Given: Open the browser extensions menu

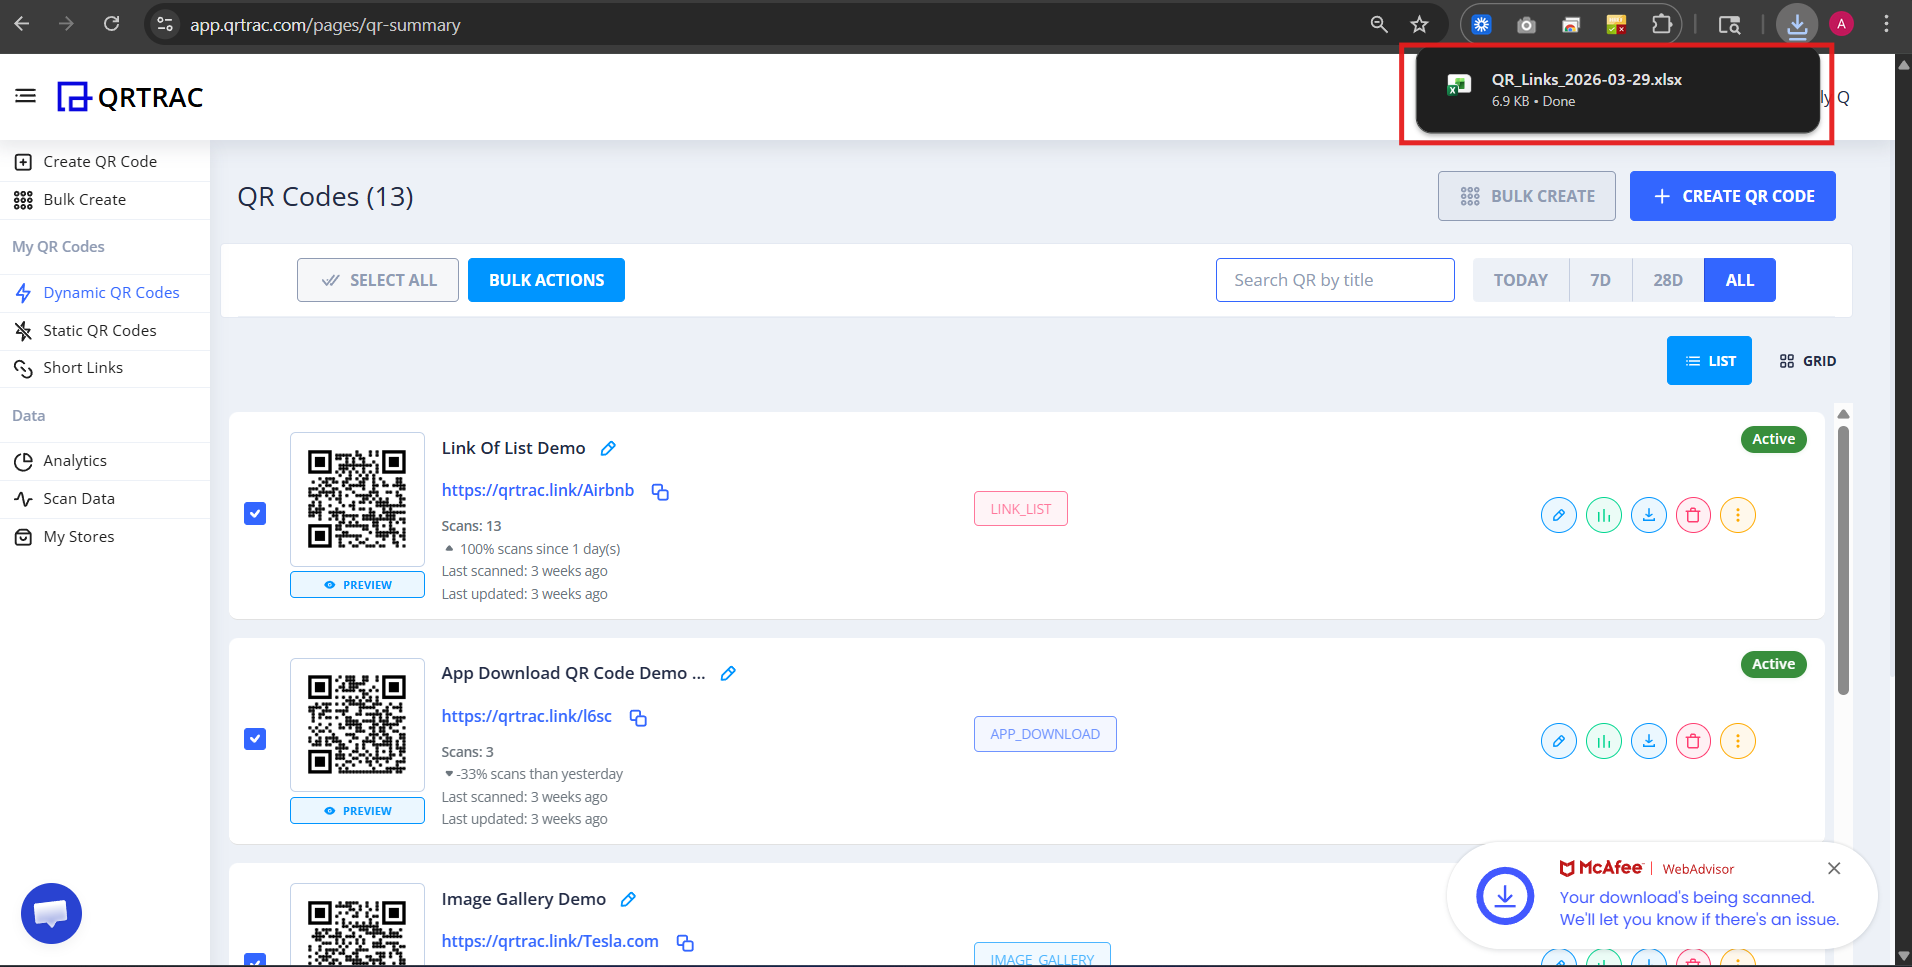Looking at the screenshot, I should [1661, 24].
